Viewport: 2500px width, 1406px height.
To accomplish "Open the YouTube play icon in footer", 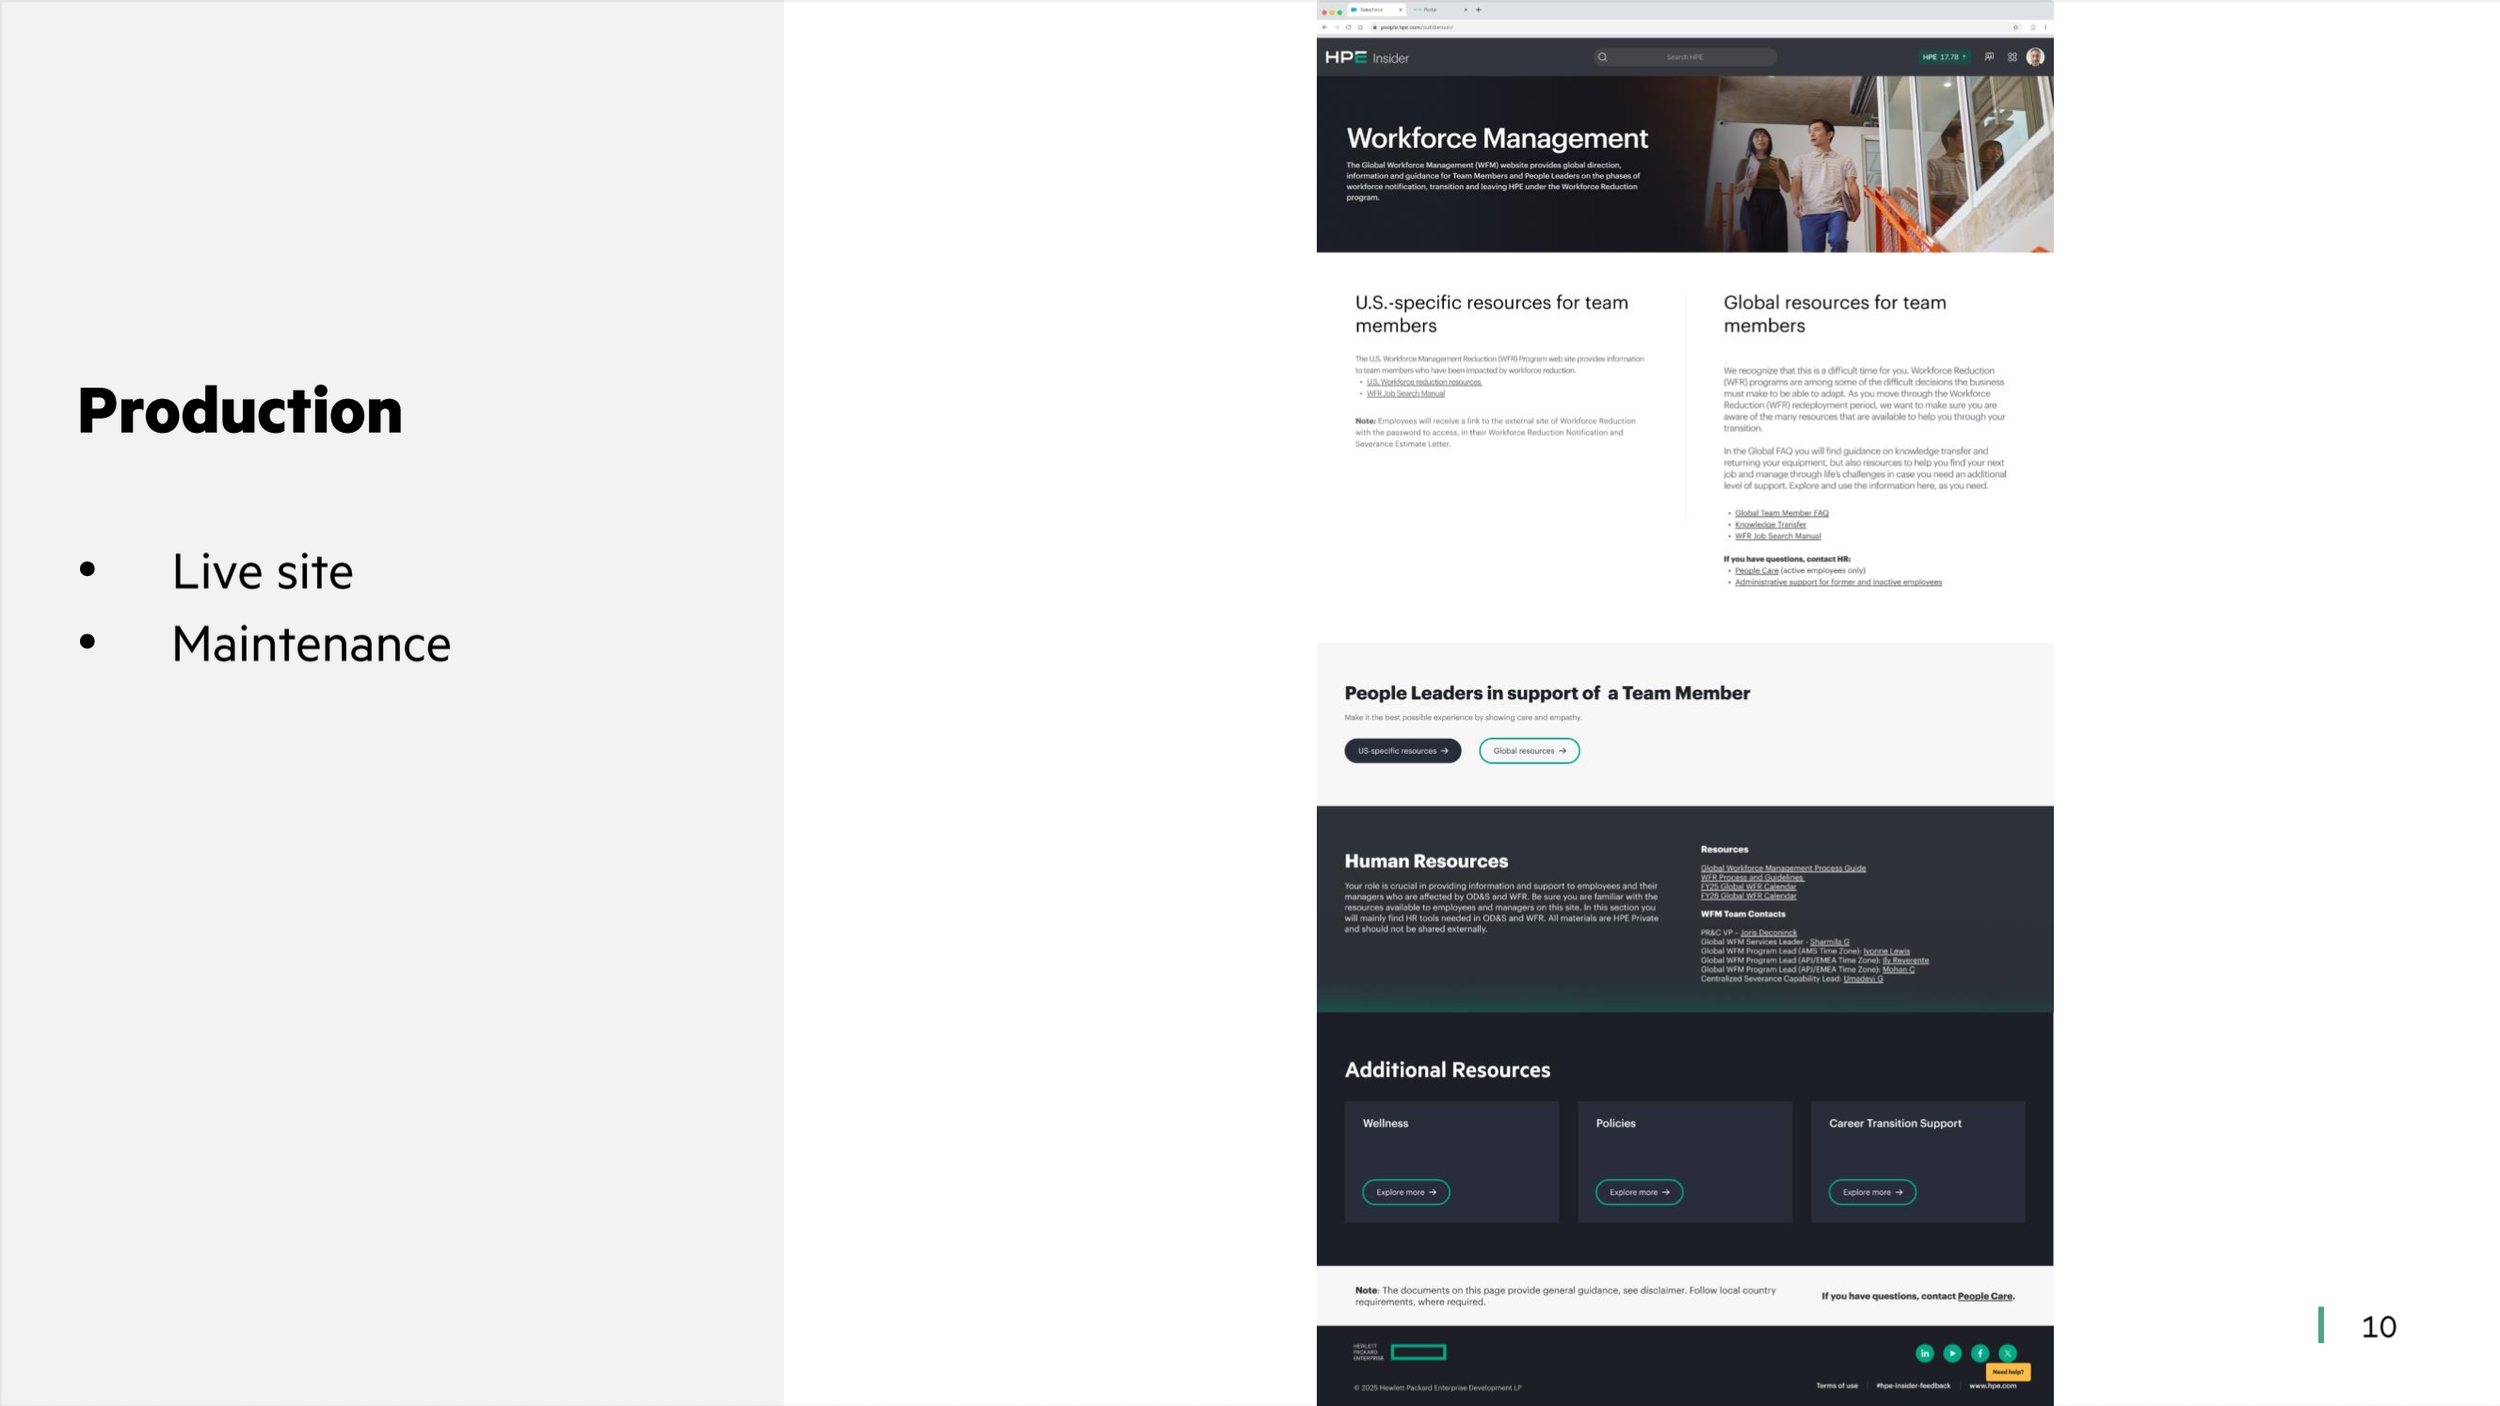I will (x=1952, y=1353).
